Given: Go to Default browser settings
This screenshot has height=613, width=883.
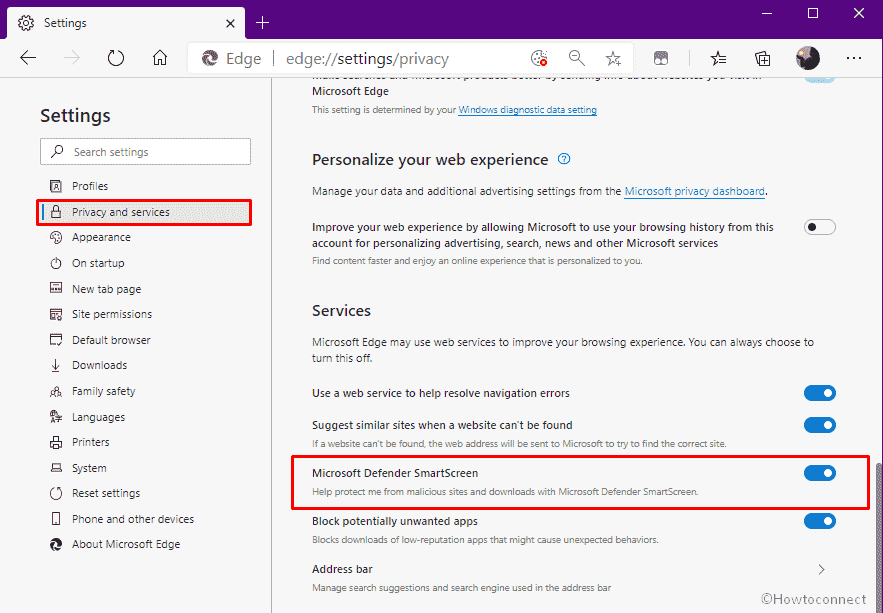Looking at the screenshot, I should coord(112,340).
